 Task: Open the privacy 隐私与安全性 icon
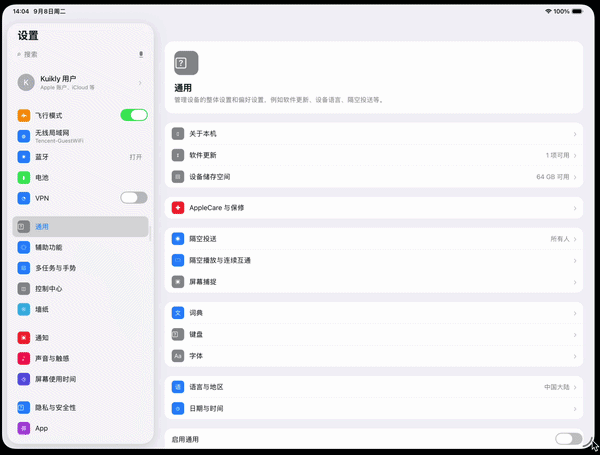tap(24, 408)
